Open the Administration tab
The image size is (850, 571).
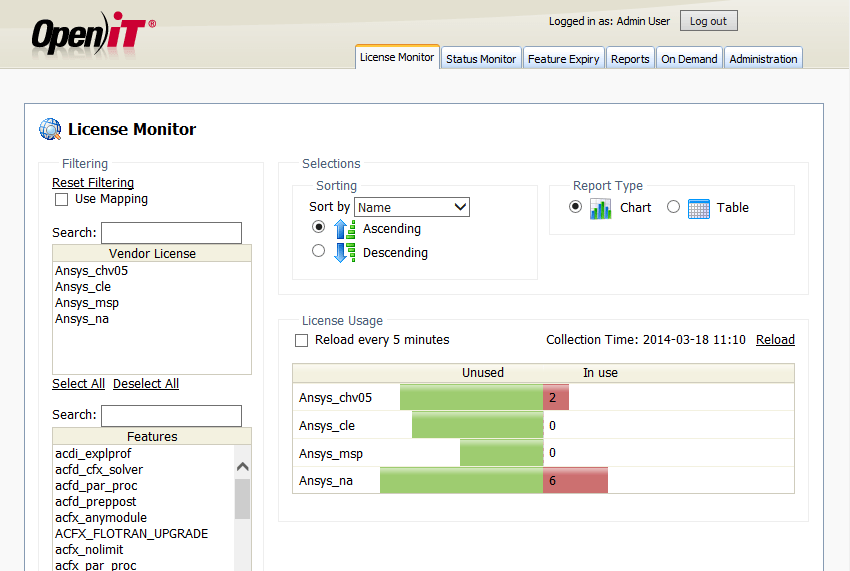pyautogui.click(x=763, y=59)
